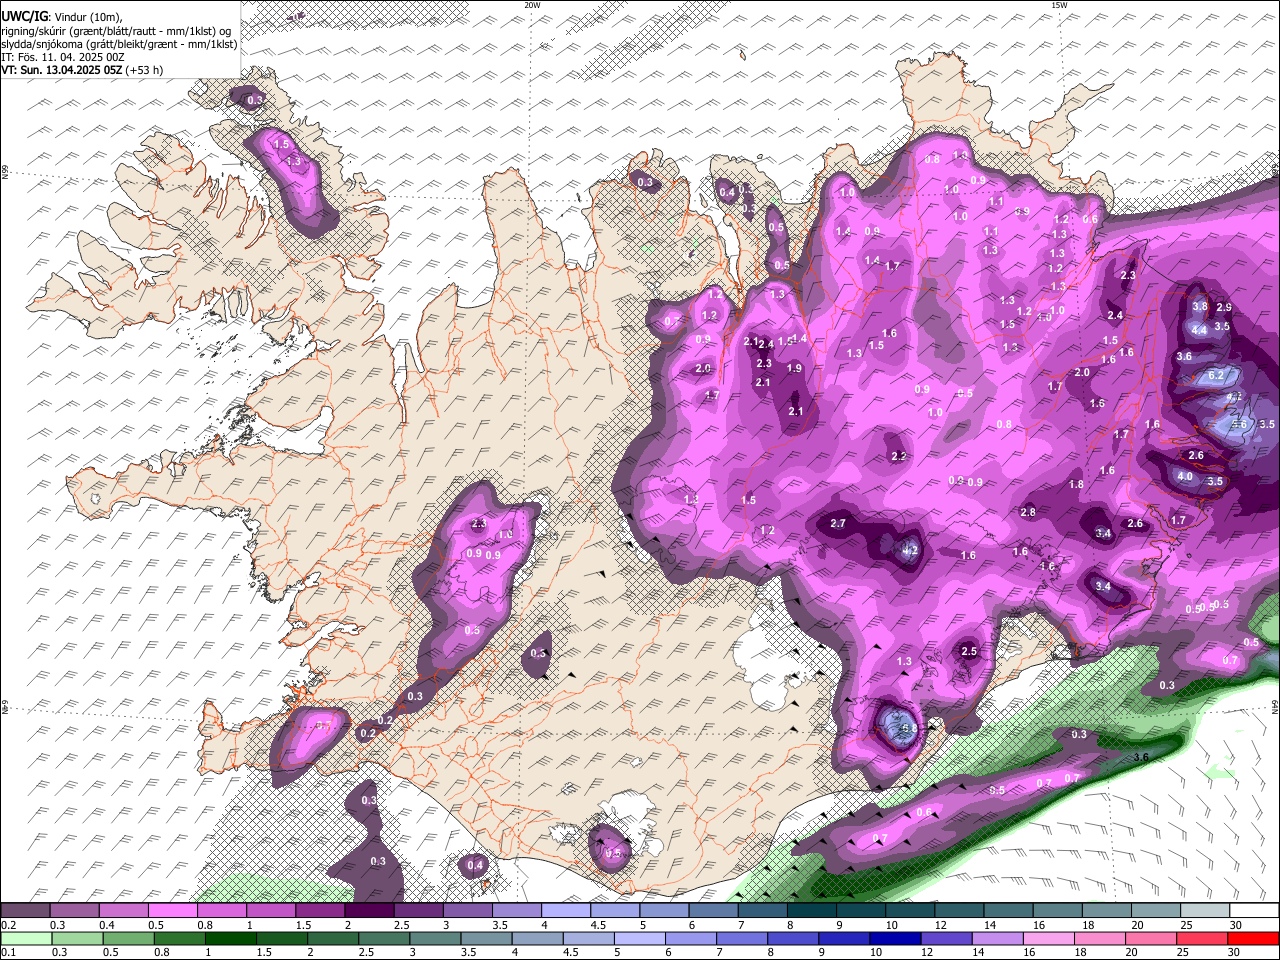Image resolution: width=1280 pixels, height=960 pixels.
Task: Select the 30 label on the top snow legend row
Action: (x=1235, y=925)
